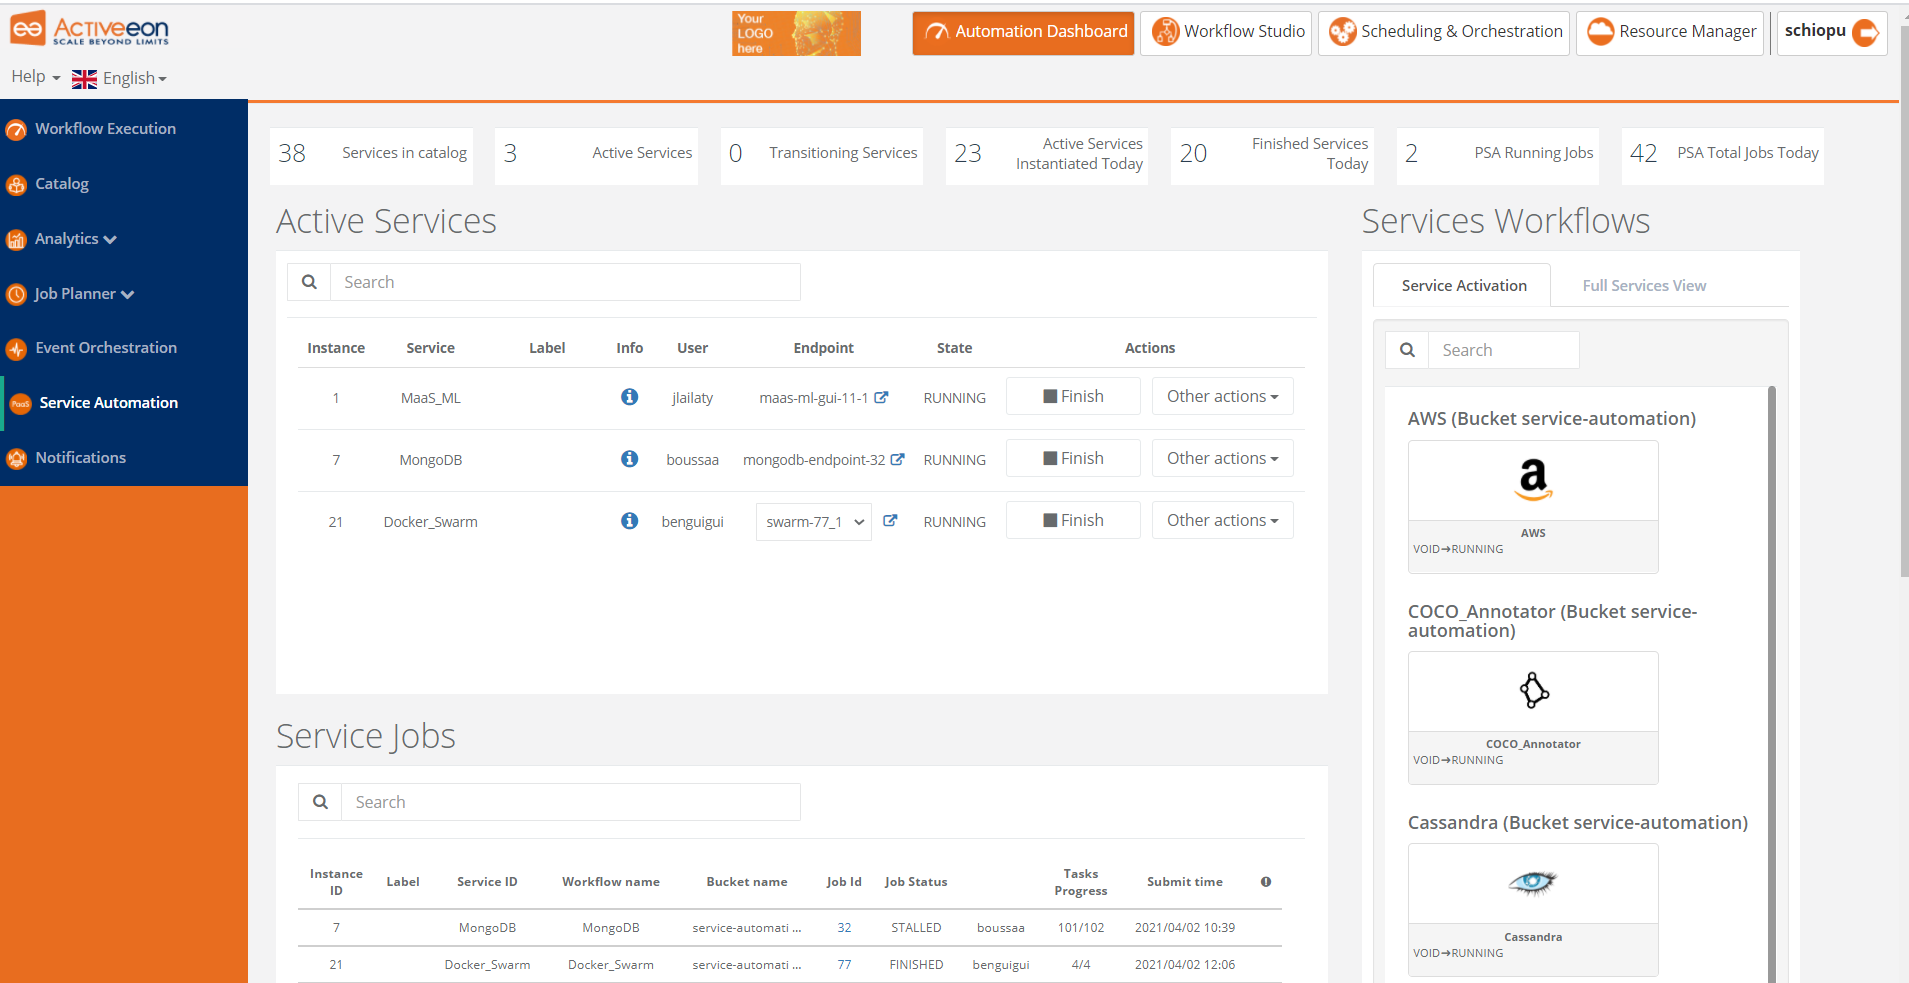Select the STALLED MongoDB job row
Screen dimensions: 1909x983
pyautogui.click(x=790, y=928)
